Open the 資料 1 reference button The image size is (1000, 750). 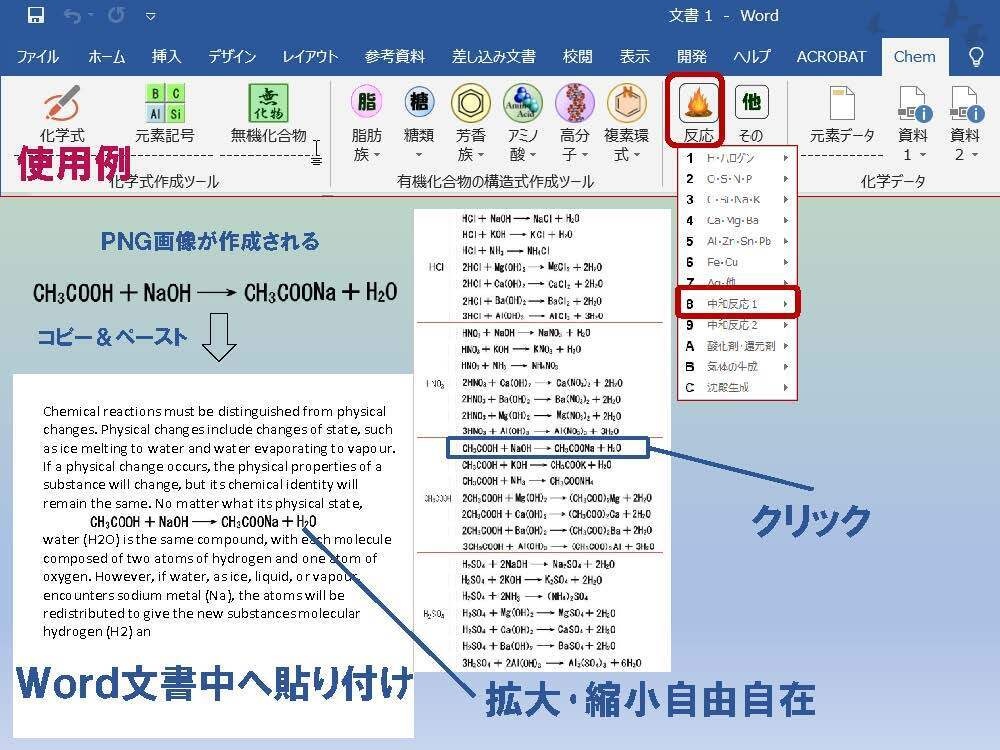click(913, 124)
